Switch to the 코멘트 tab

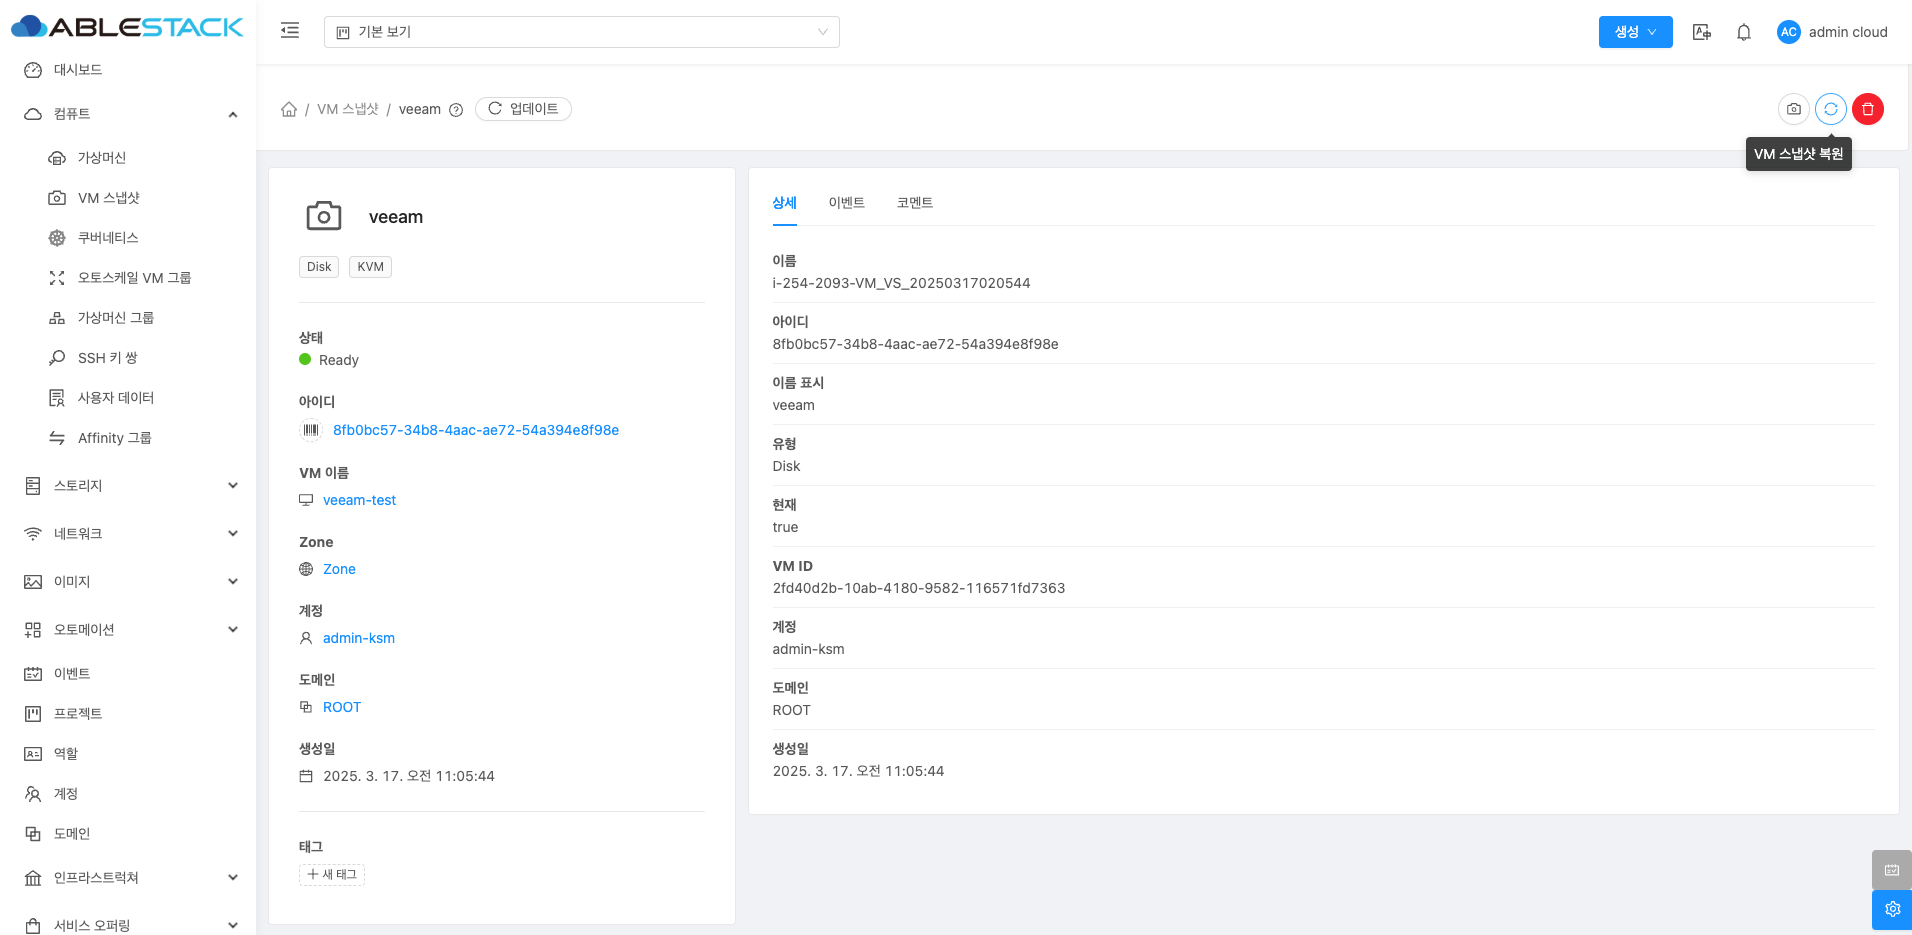click(x=914, y=203)
